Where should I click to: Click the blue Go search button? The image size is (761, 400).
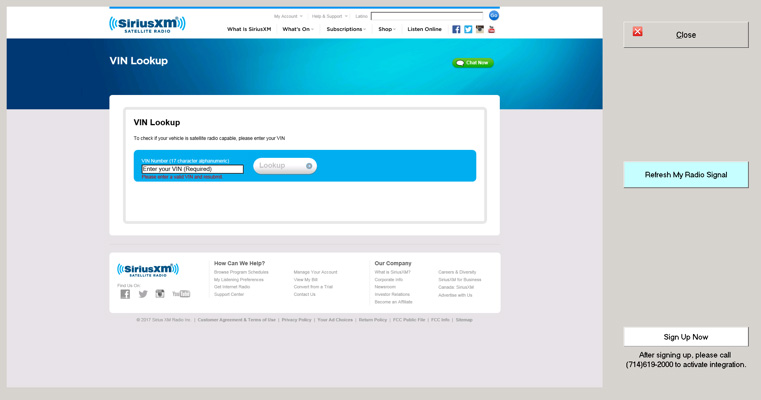pos(494,16)
